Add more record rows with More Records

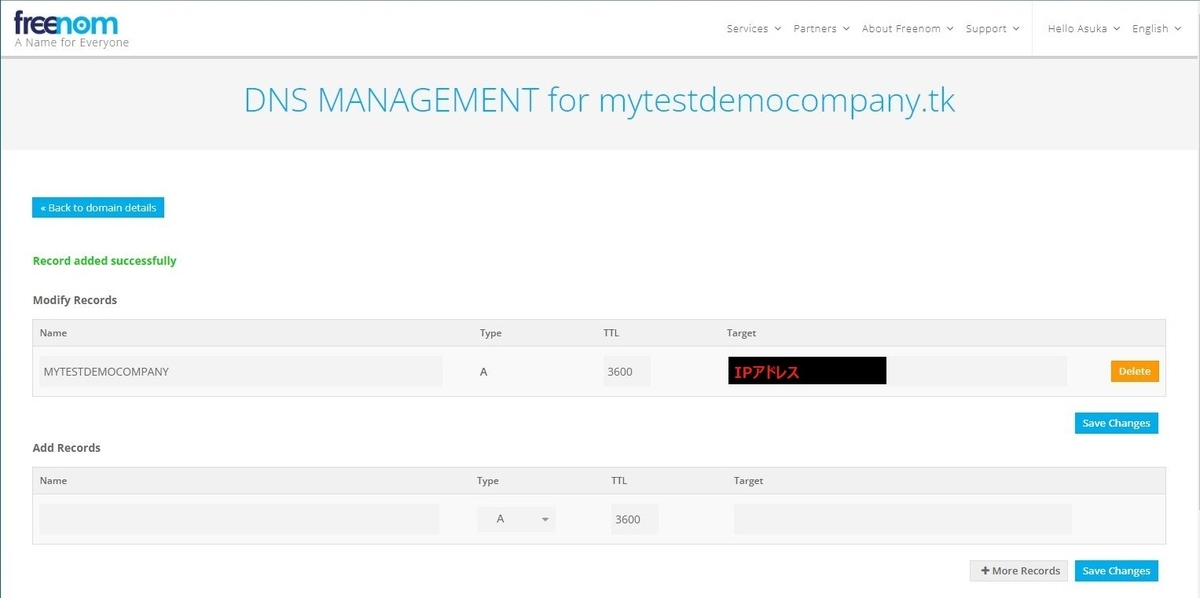[1019, 571]
